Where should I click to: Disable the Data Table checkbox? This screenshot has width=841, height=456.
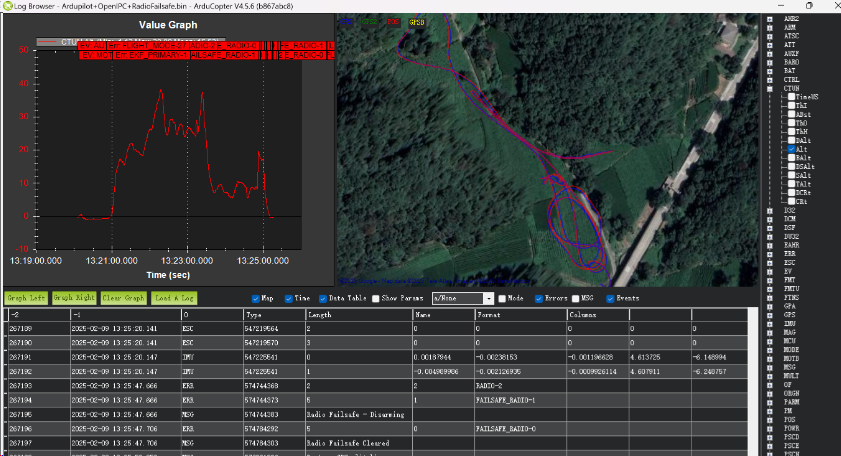[x=323, y=298]
